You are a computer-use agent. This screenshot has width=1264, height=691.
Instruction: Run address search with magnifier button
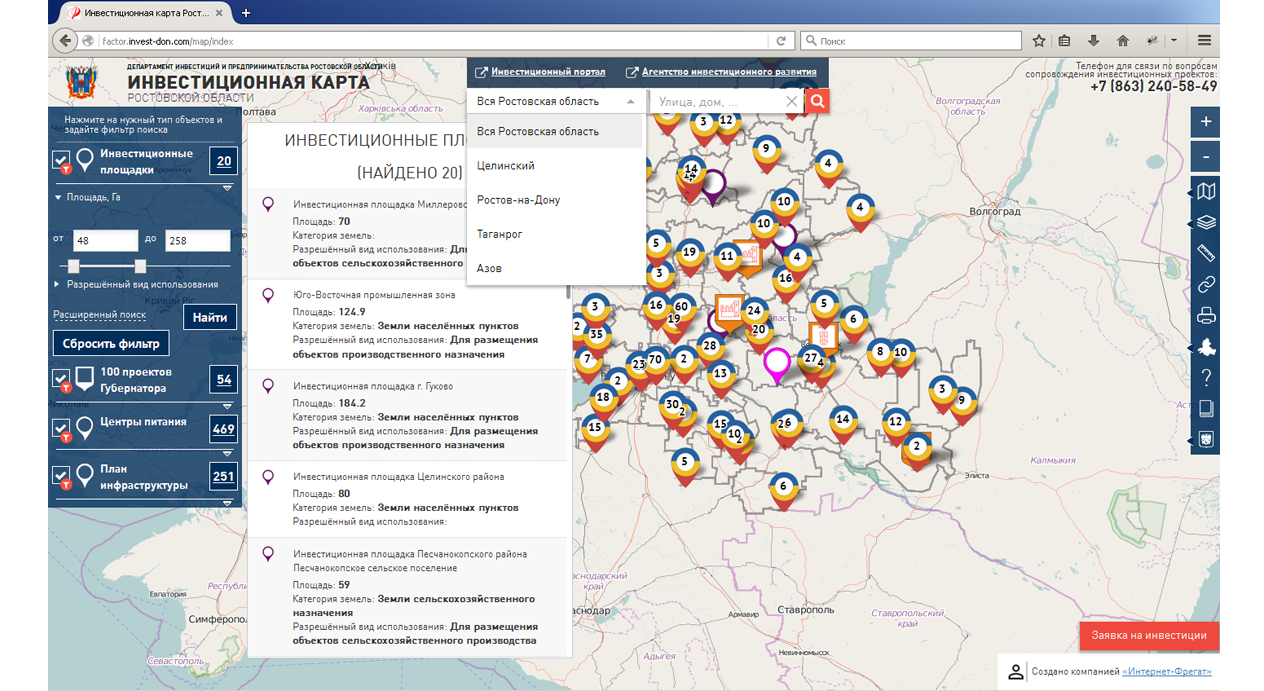[x=818, y=101]
